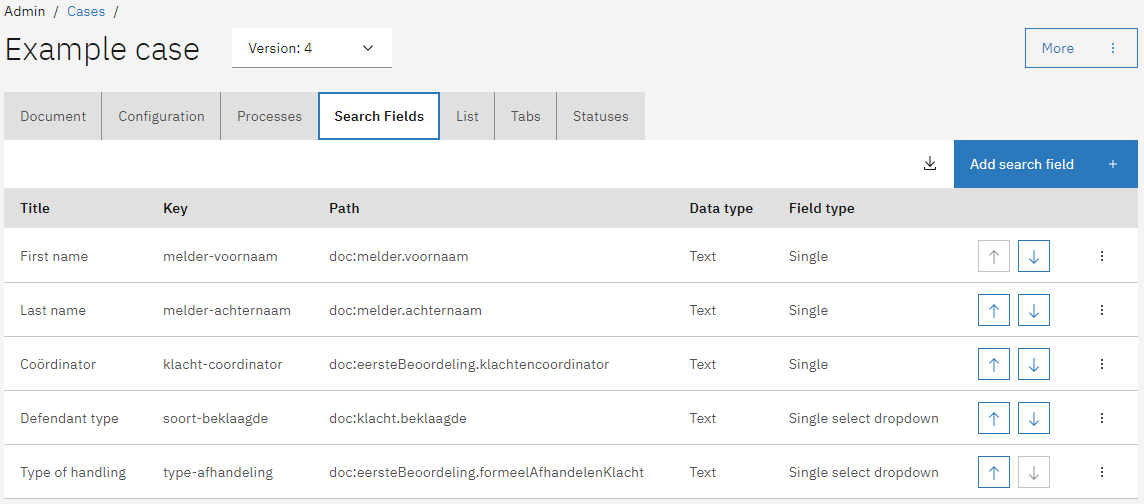Switch to the Document tab
The width and height of the screenshot is (1144, 504).
[x=53, y=116]
